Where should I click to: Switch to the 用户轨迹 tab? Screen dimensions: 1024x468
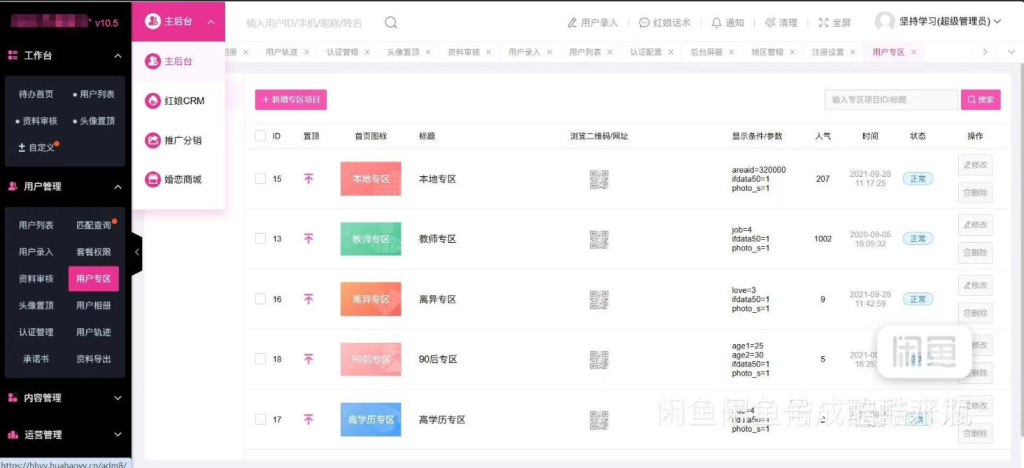point(281,52)
